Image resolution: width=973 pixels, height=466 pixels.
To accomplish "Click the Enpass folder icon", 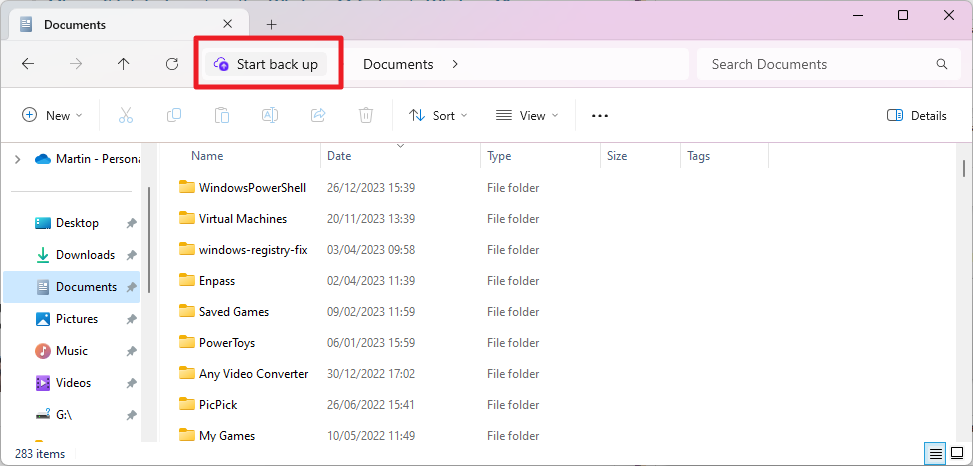I will (x=187, y=280).
